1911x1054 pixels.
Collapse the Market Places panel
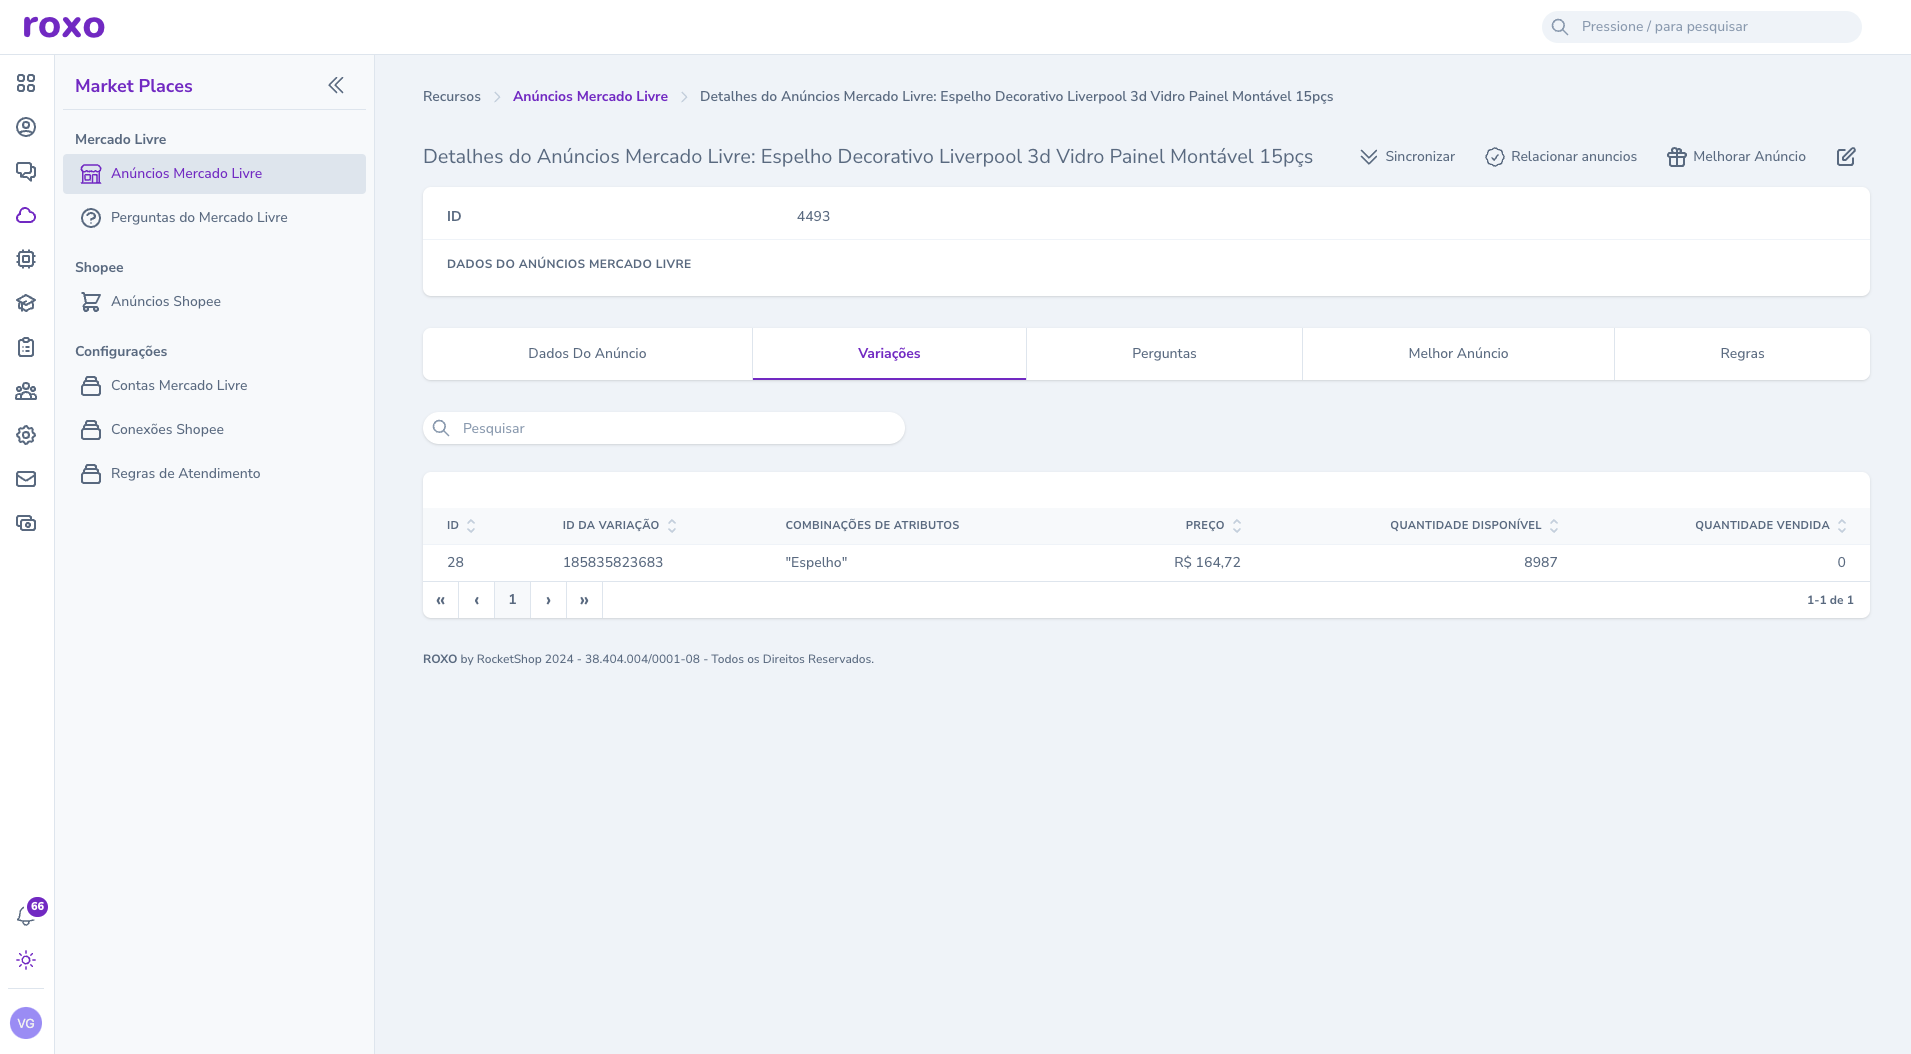(x=336, y=85)
